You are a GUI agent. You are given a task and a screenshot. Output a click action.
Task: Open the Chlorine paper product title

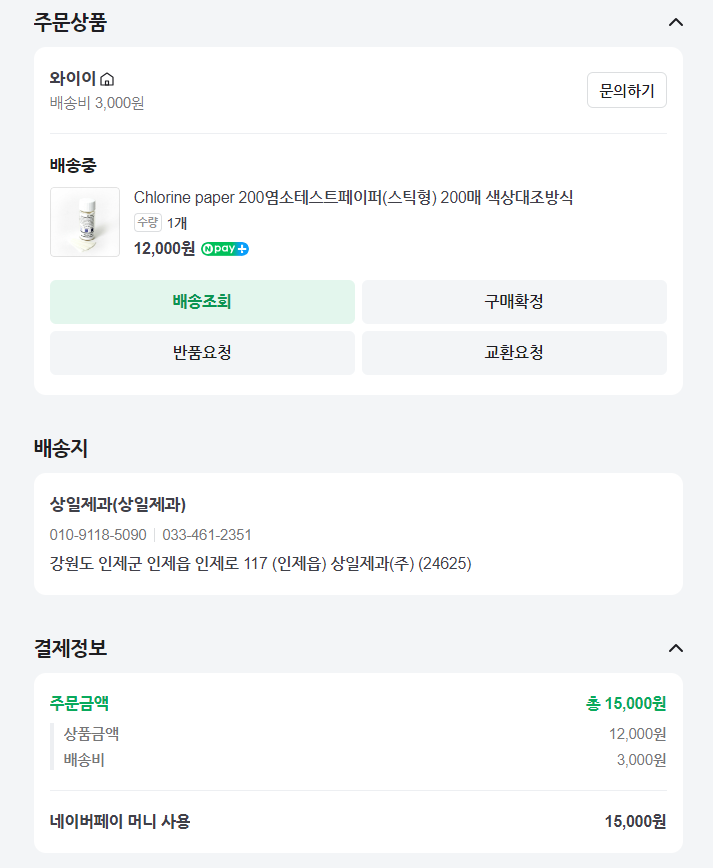(353, 198)
